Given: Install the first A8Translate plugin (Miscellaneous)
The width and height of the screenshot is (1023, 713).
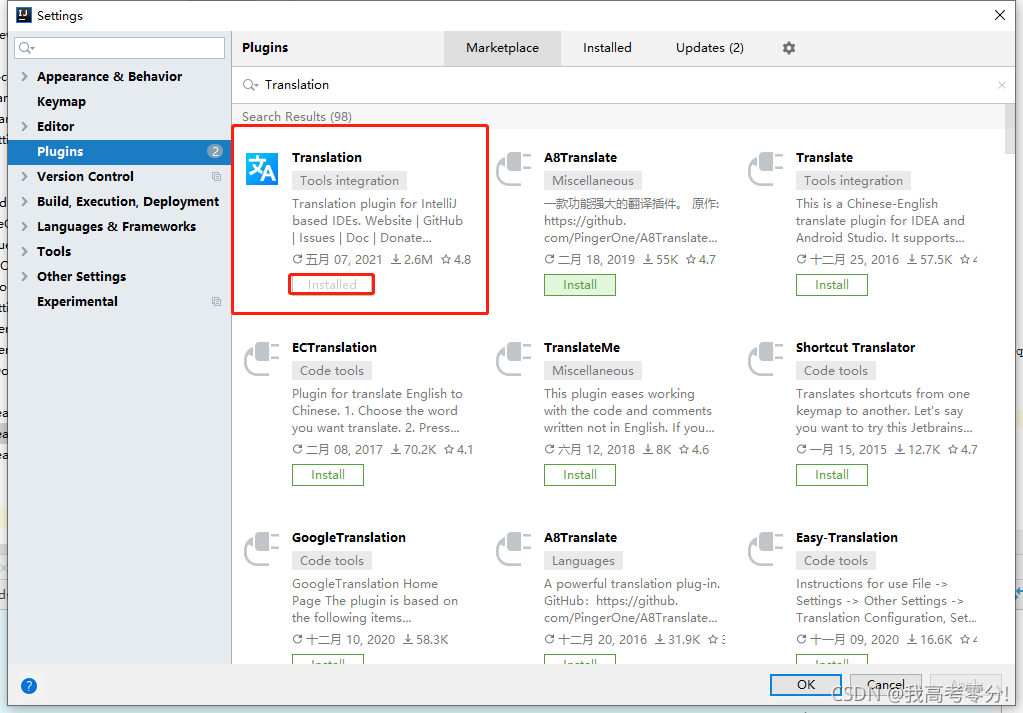Looking at the screenshot, I should pos(579,285).
